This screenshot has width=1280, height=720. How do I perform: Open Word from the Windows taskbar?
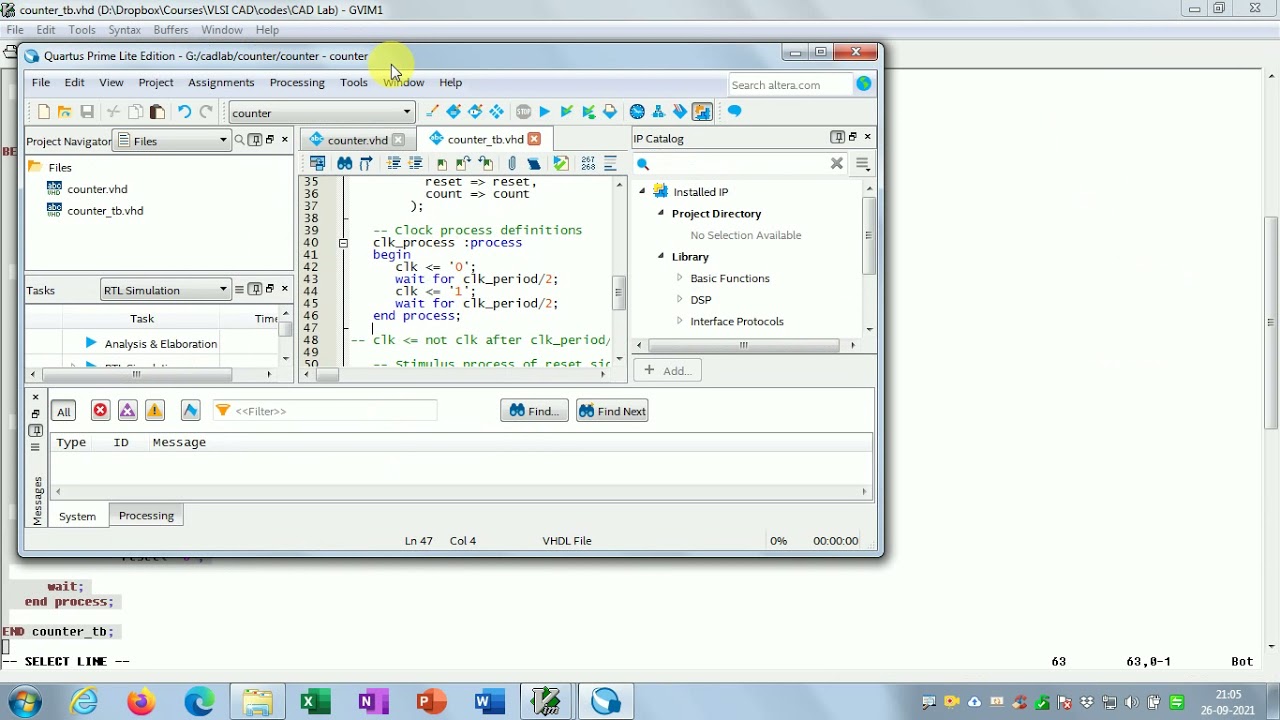[489, 702]
